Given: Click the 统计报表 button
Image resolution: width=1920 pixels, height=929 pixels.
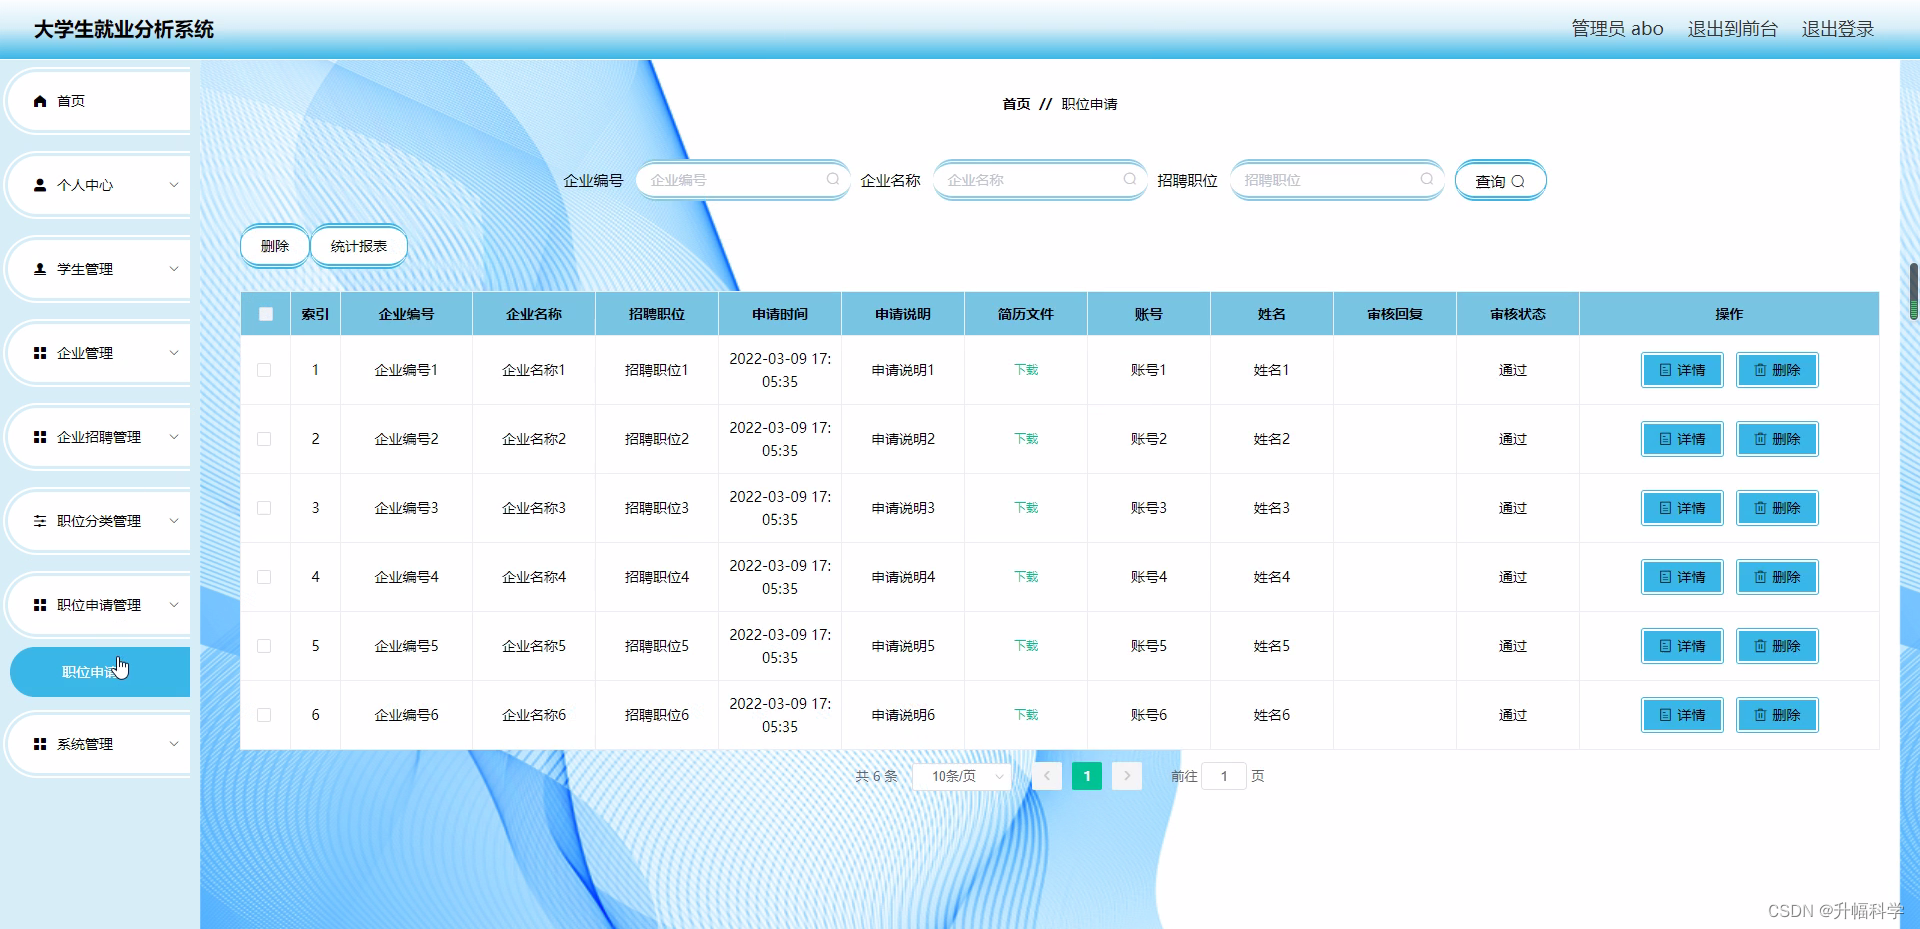Looking at the screenshot, I should click(358, 245).
